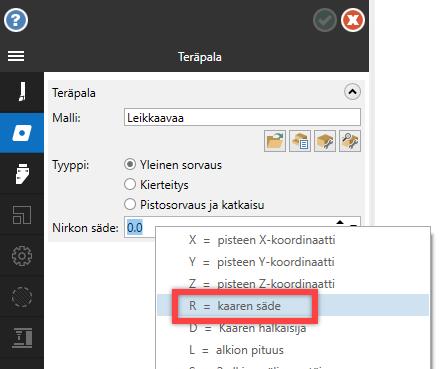Choose D = Kaaren halkaisija

[293, 328]
